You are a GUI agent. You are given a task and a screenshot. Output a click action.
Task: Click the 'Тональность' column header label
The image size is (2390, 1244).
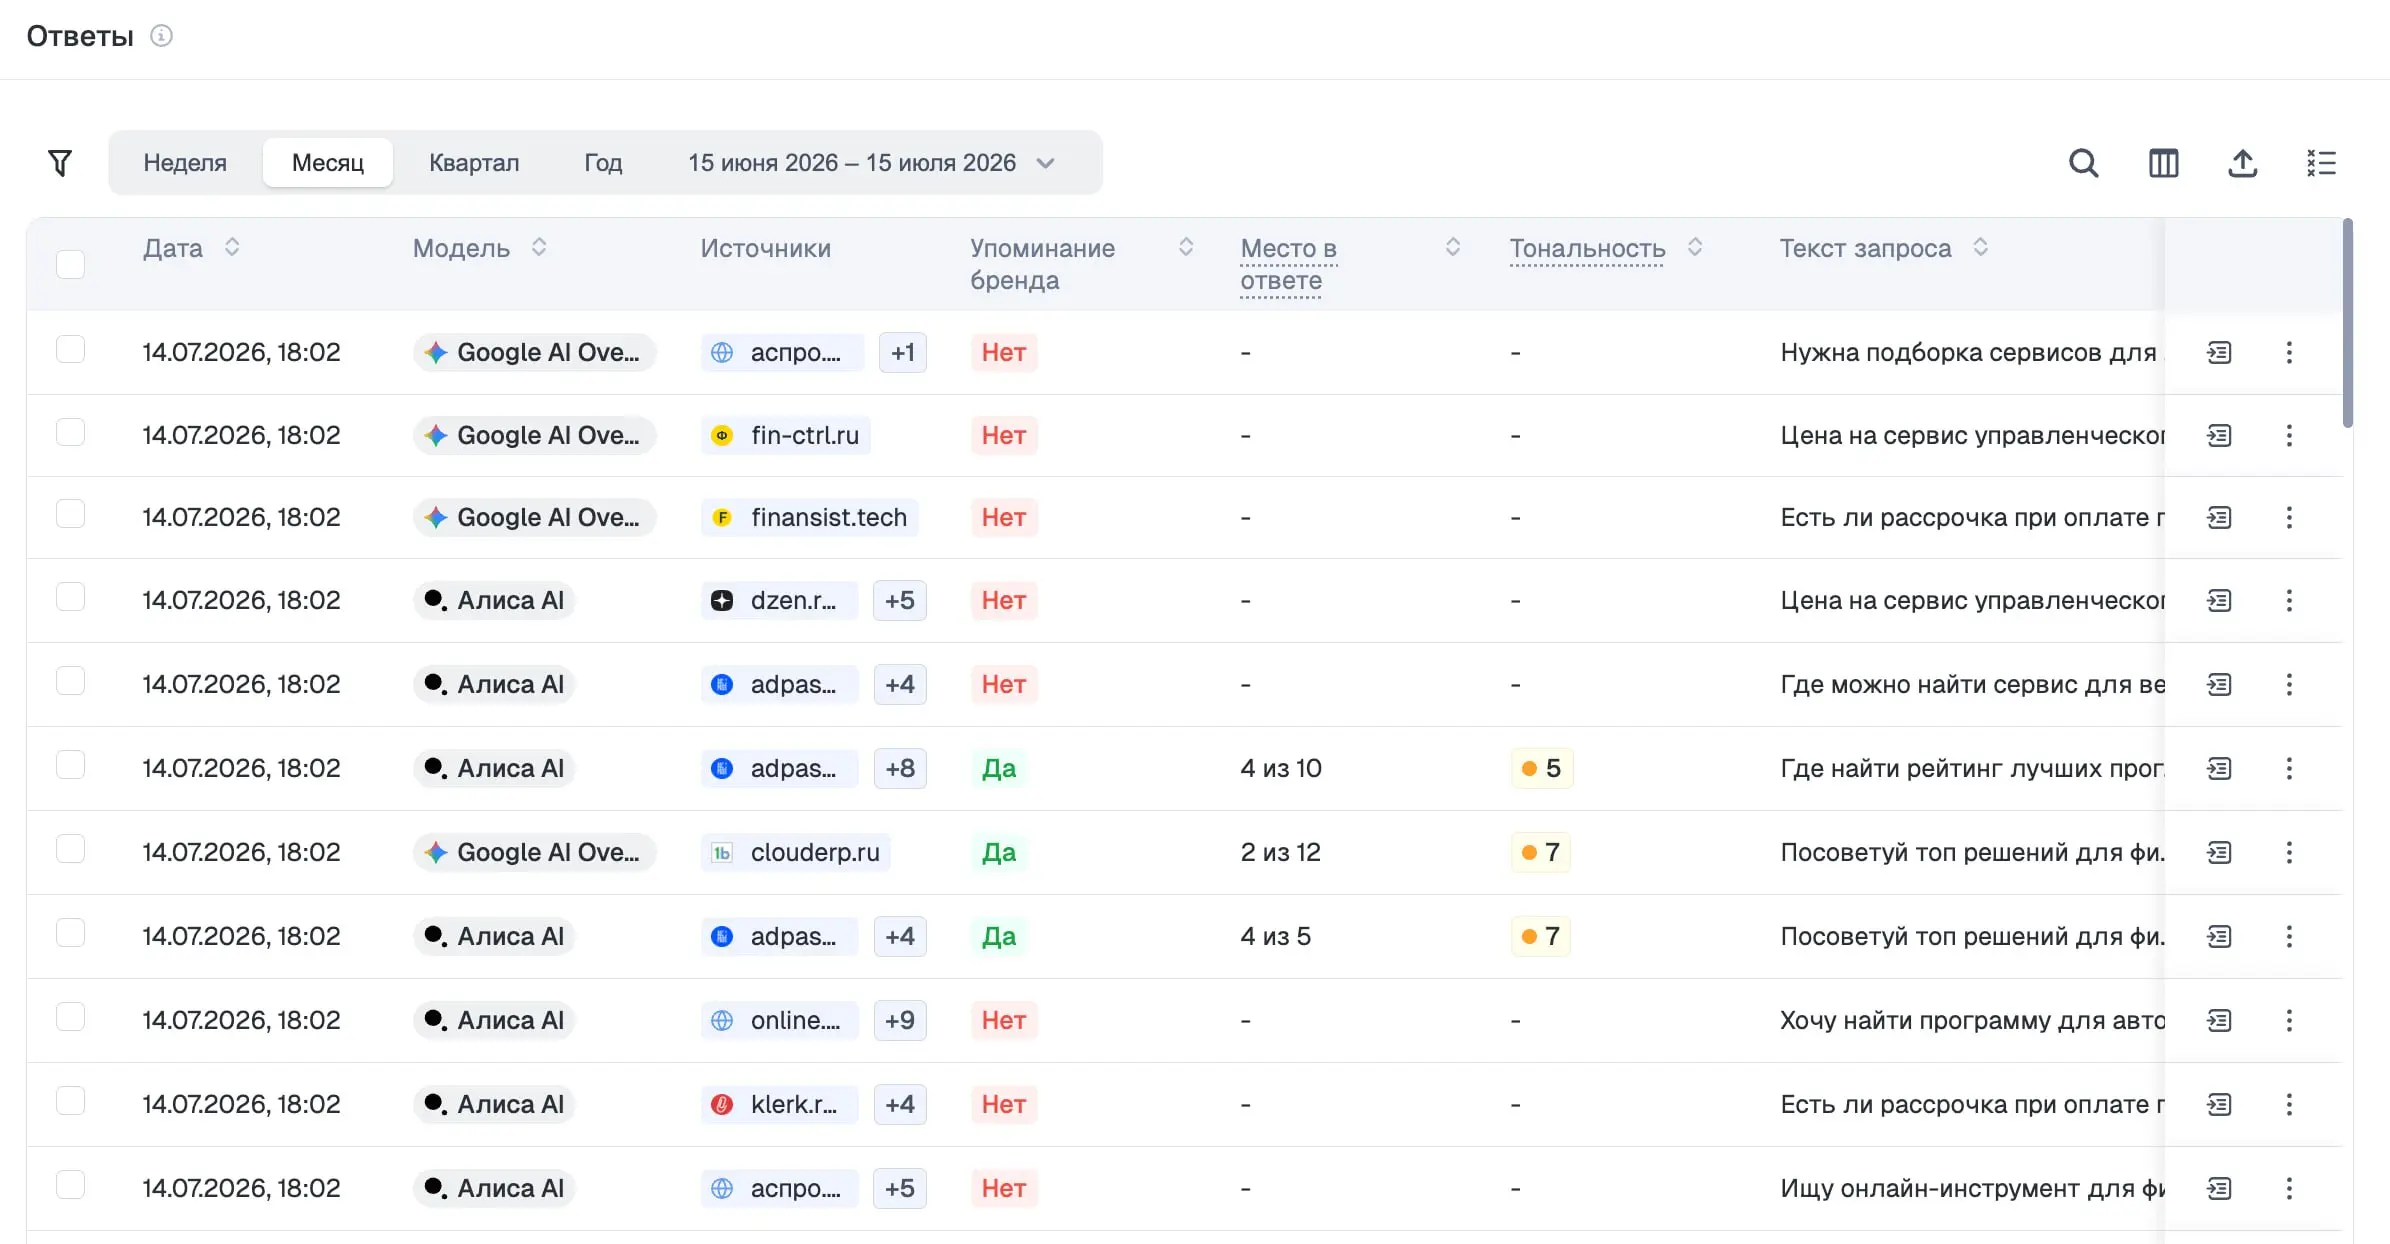click(x=1587, y=248)
